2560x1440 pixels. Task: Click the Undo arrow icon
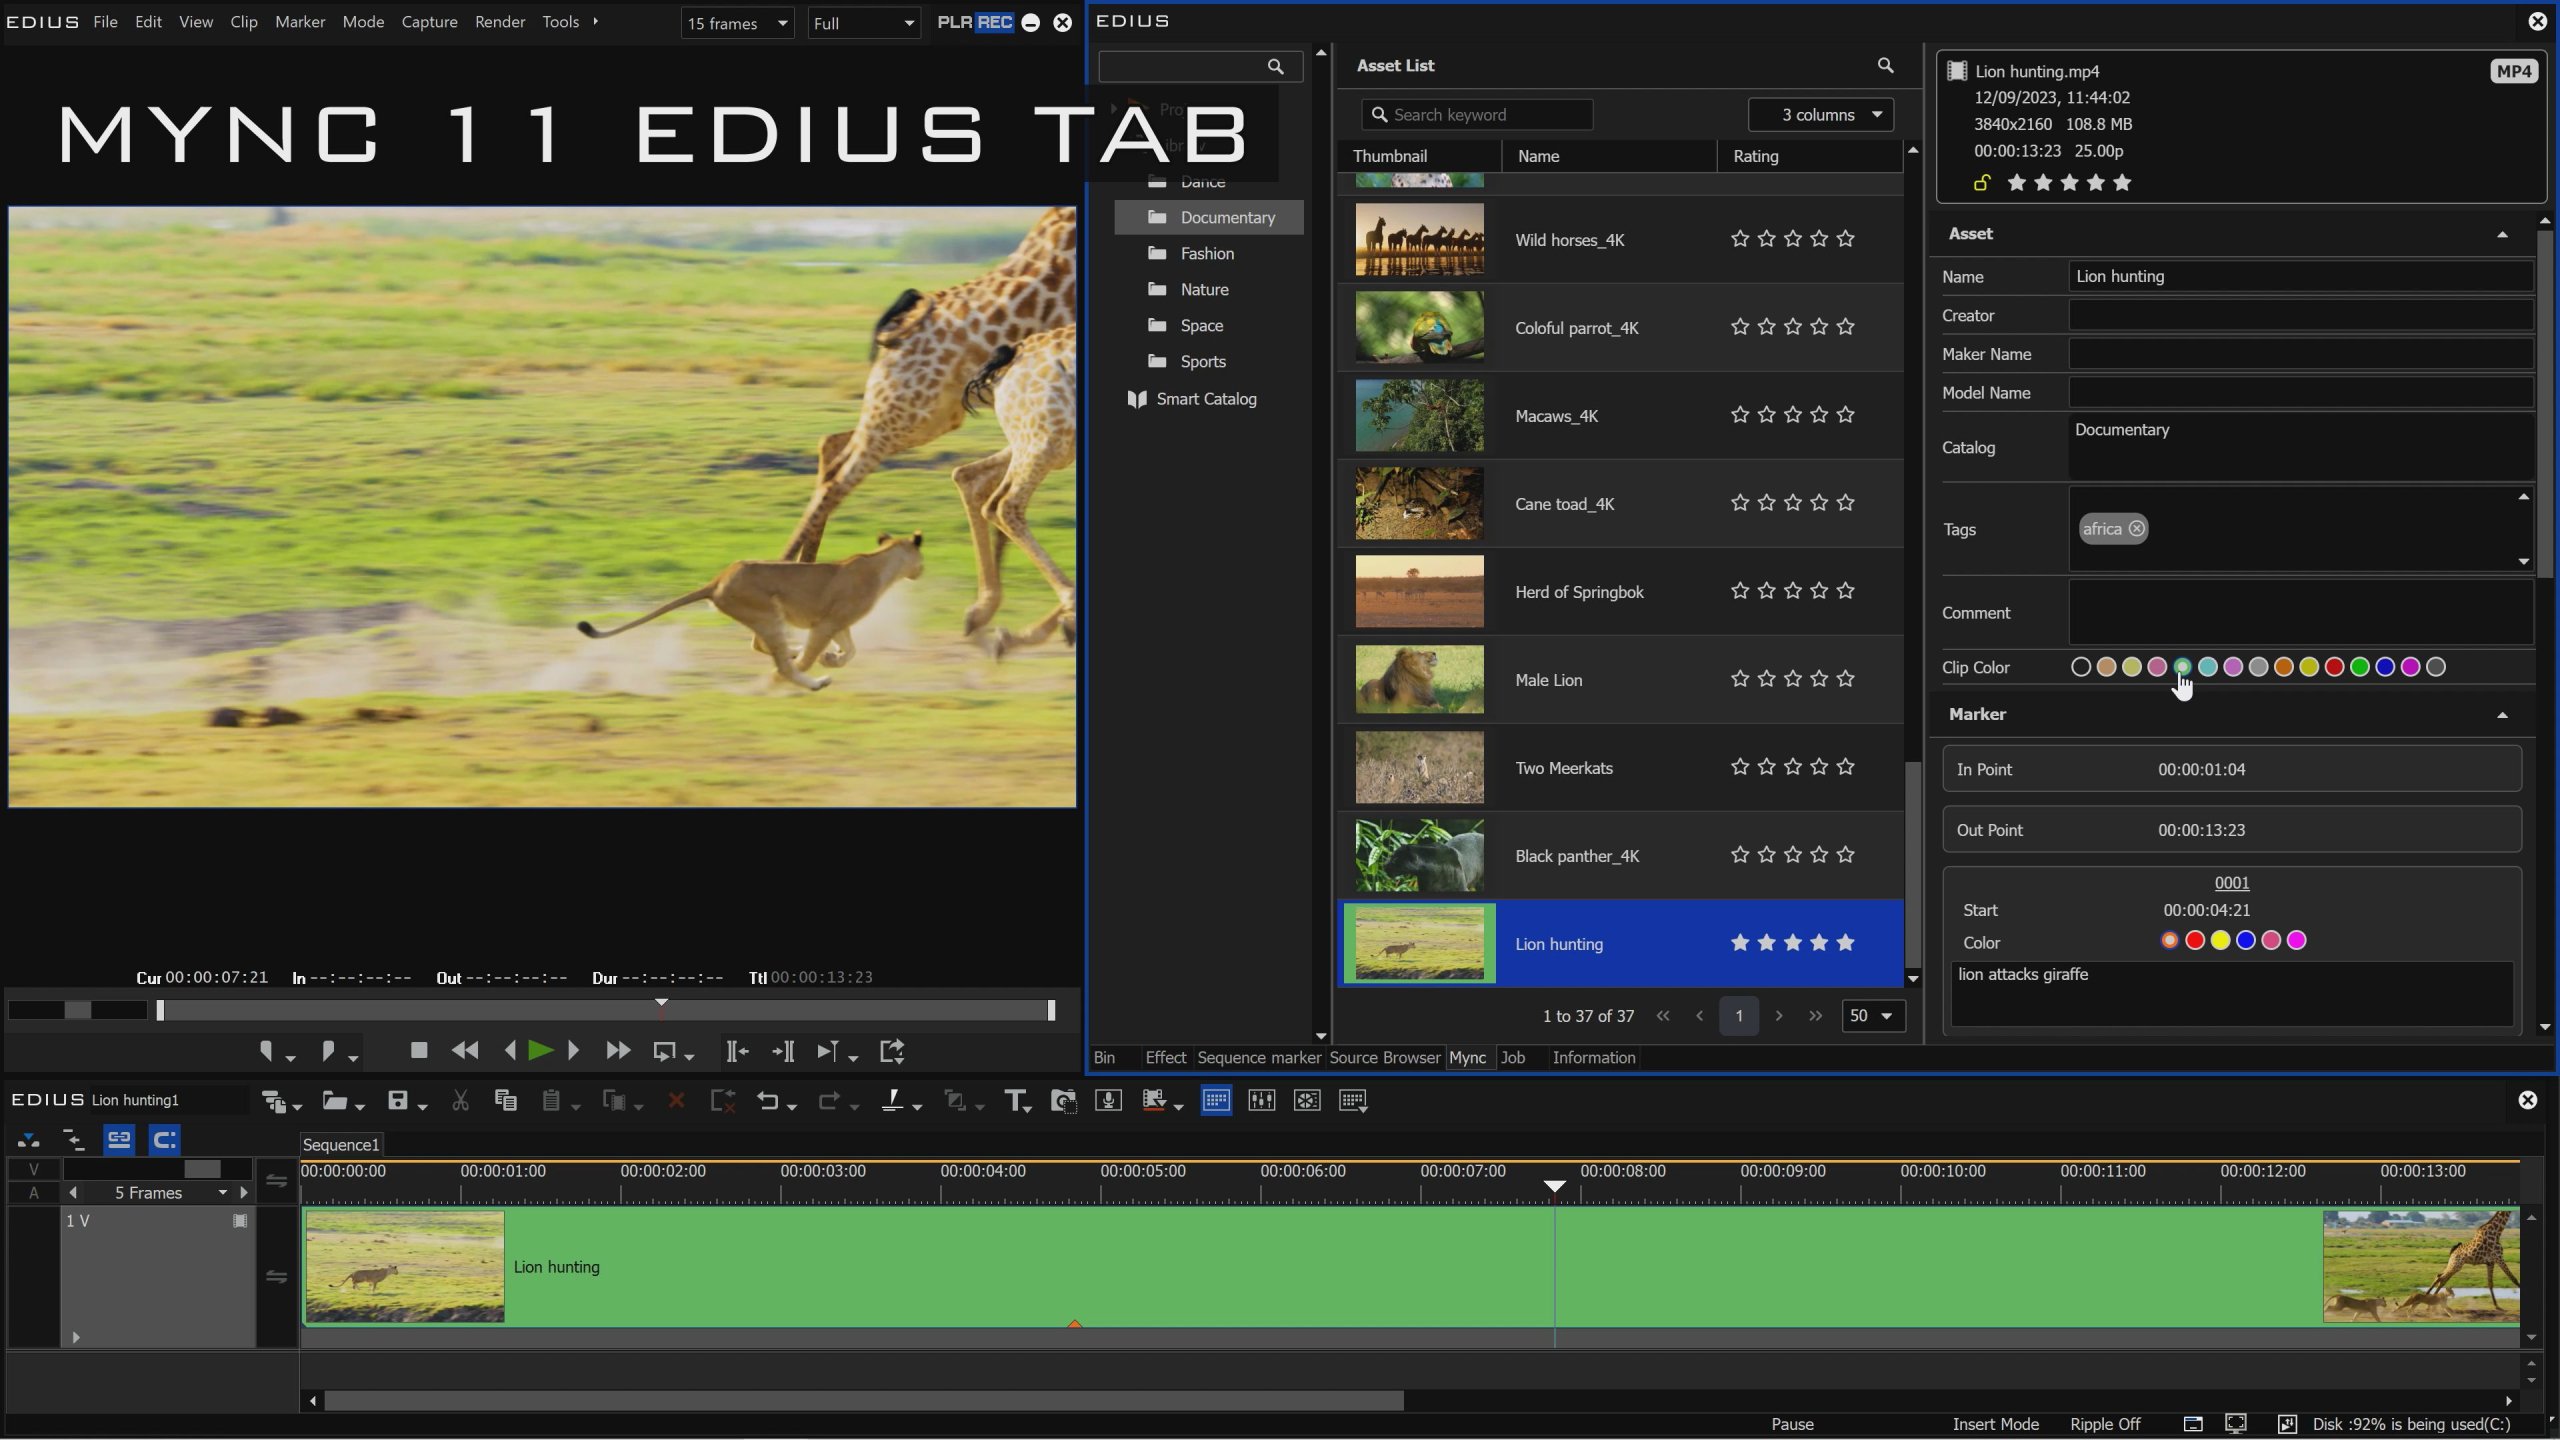click(x=767, y=1101)
